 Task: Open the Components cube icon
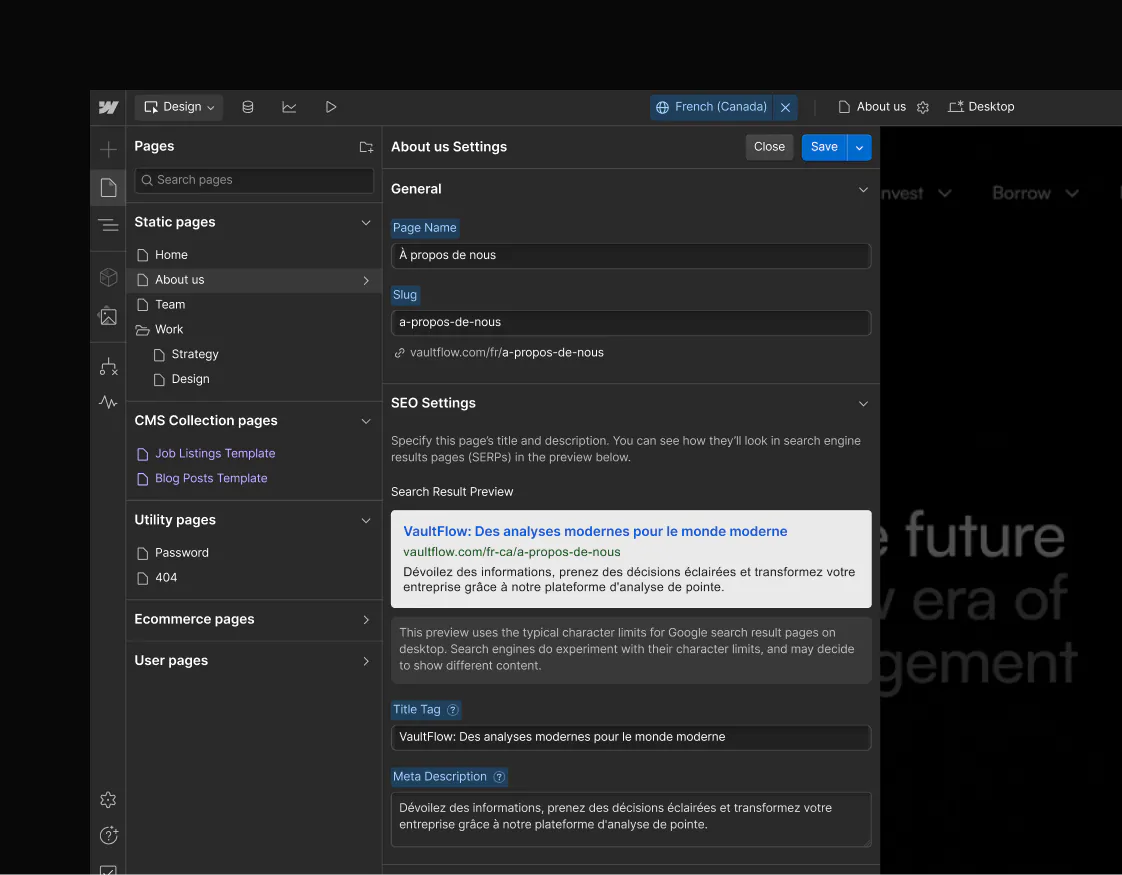tap(108, 277)
